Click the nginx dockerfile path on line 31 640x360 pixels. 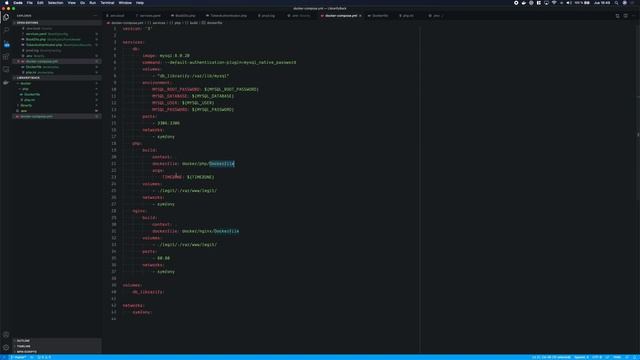click(x=211, y=231)
